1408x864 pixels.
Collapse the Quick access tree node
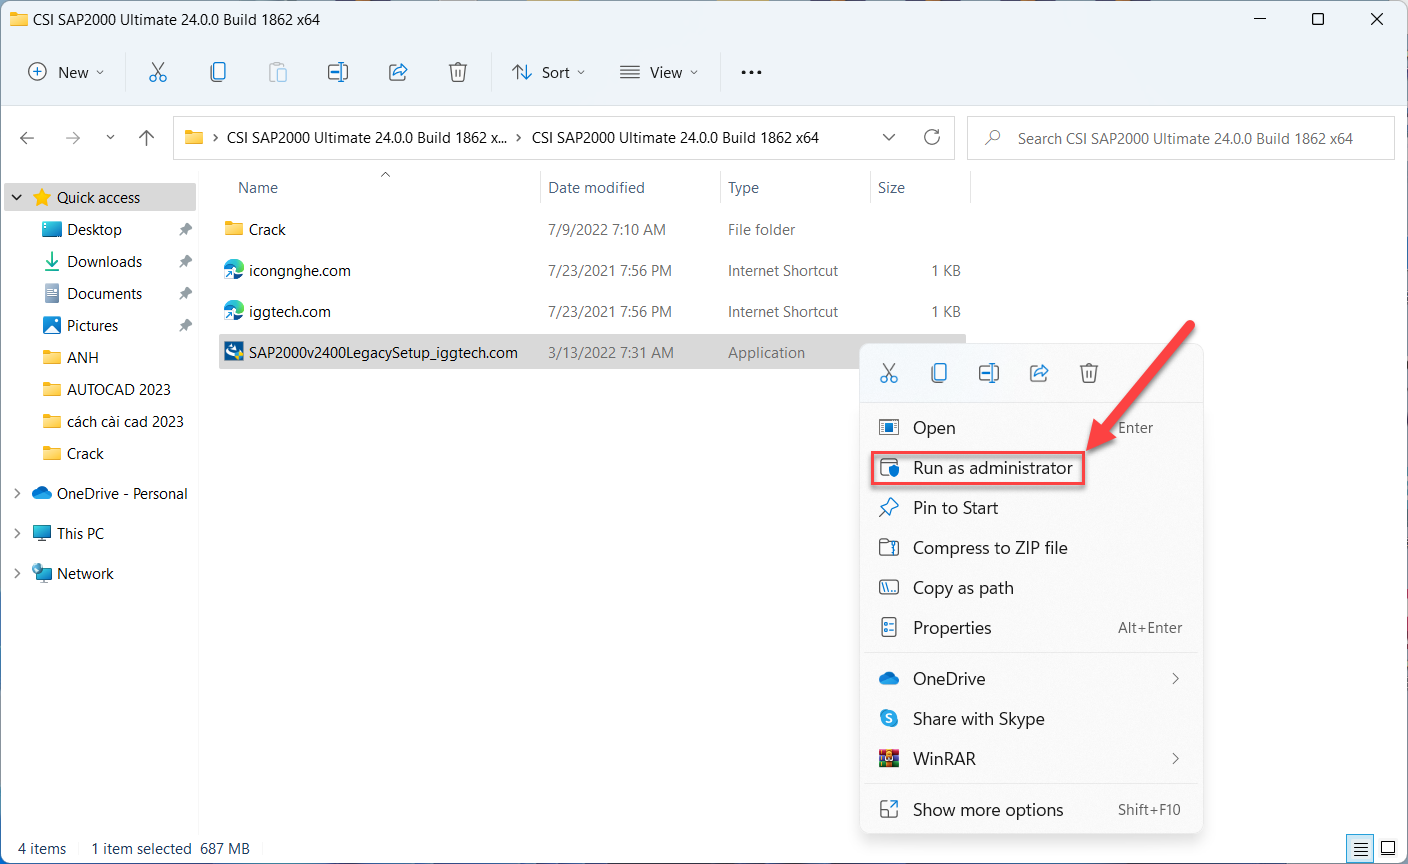17,198
